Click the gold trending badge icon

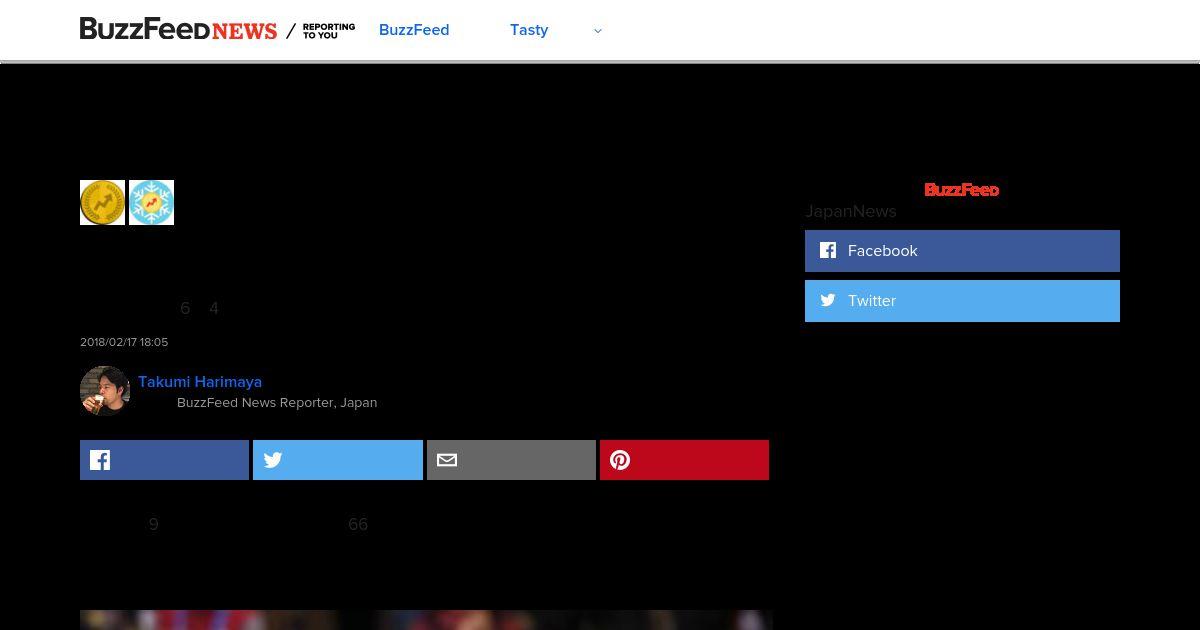102,202
